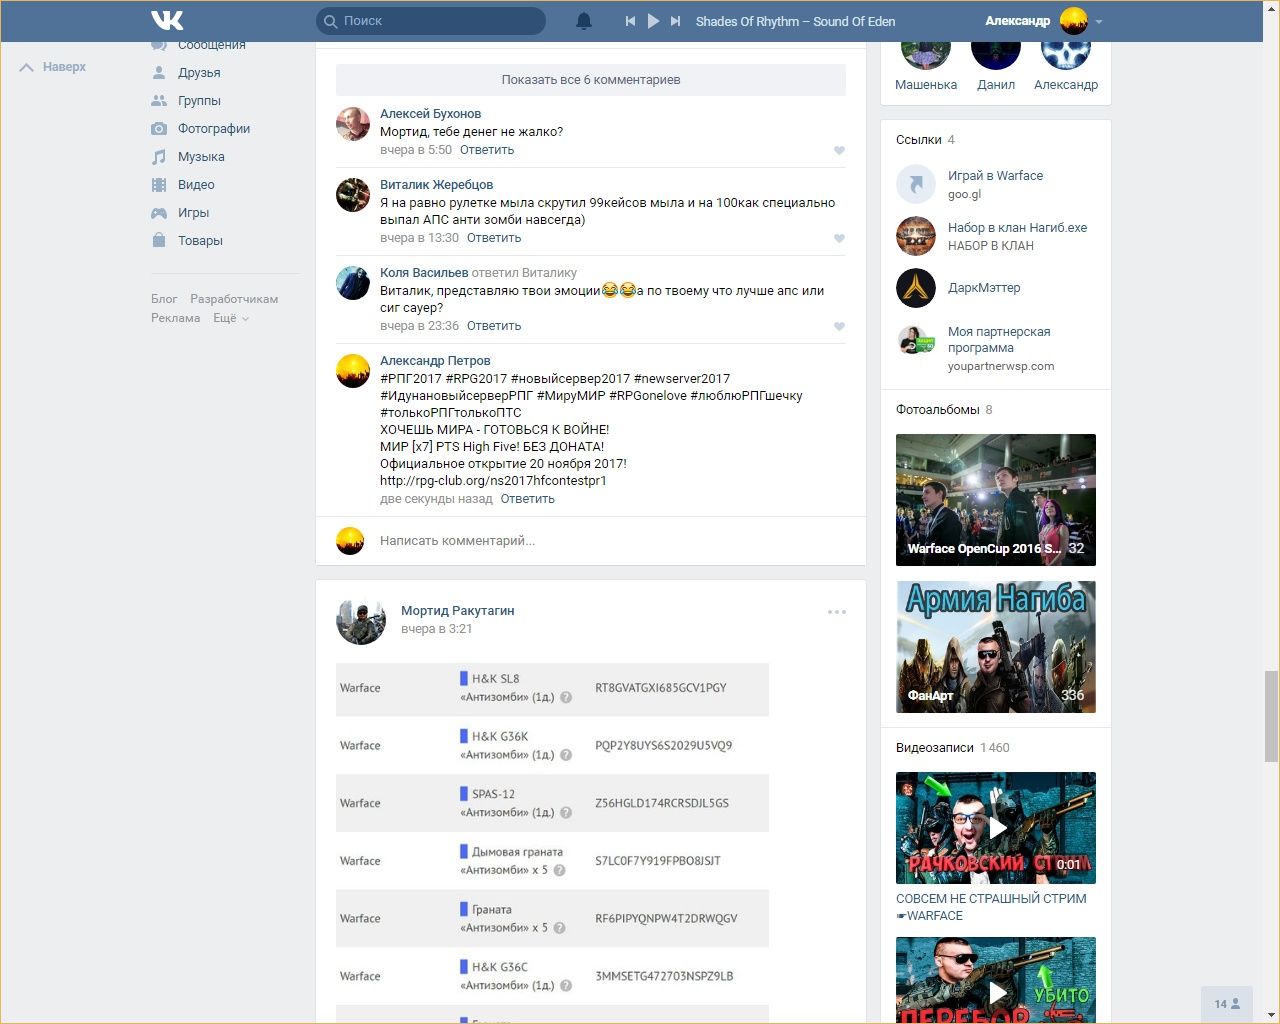The image size is (1280, 1024).
Task: Open the Фотоальбомы section header
Action: click(x=937, y=410)
